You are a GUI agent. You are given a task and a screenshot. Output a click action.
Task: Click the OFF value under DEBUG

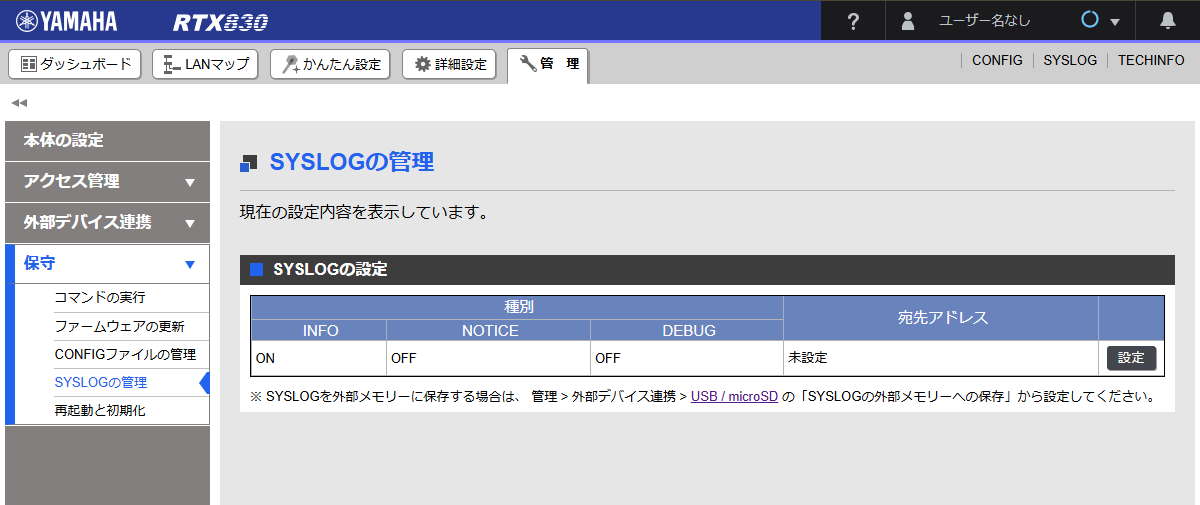(608, 358)
